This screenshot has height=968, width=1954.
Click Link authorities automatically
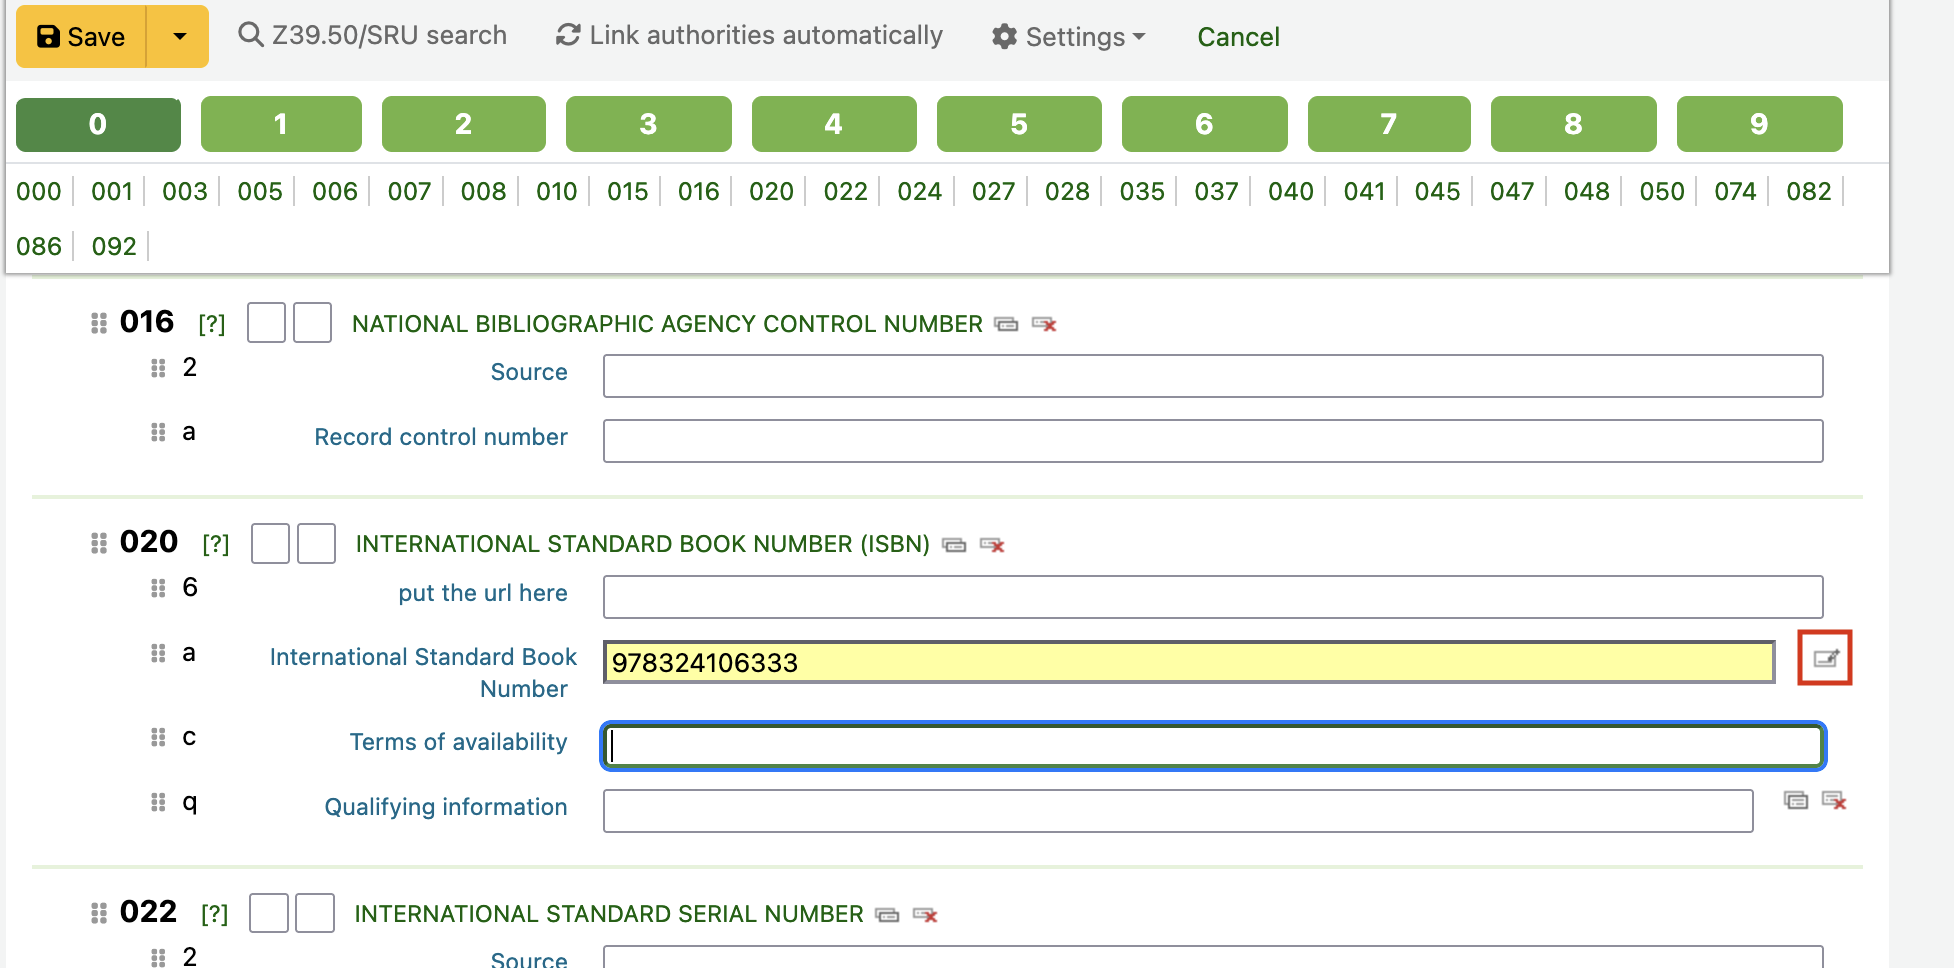[749, 35]
